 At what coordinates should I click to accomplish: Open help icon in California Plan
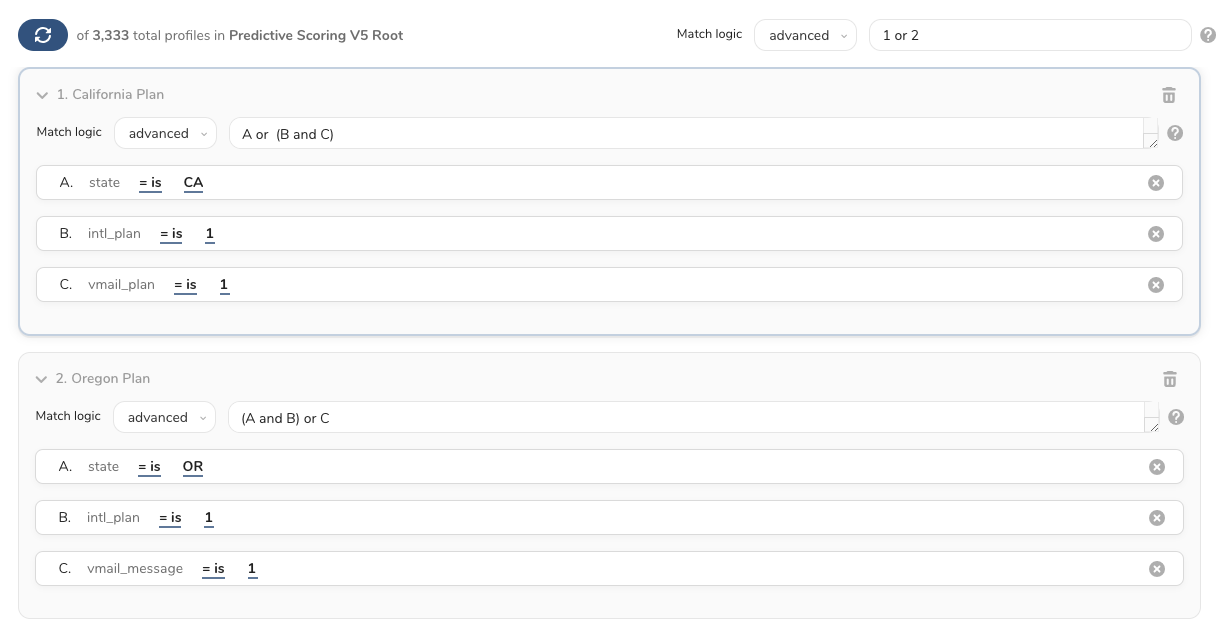pos(1175,133)
